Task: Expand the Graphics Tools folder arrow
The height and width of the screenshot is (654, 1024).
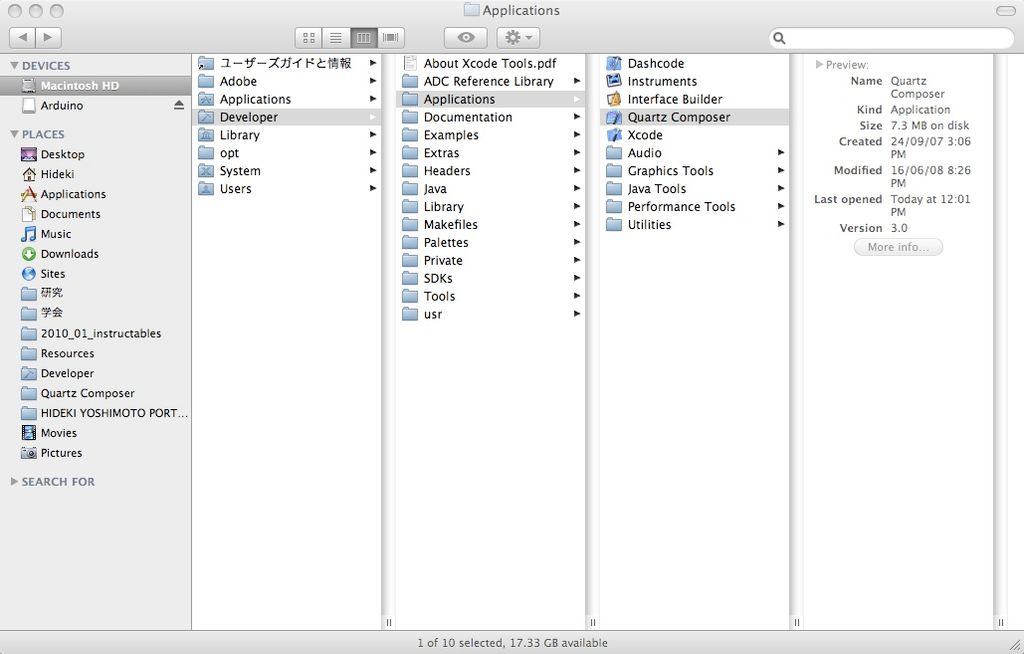Action: coord(780,170)
